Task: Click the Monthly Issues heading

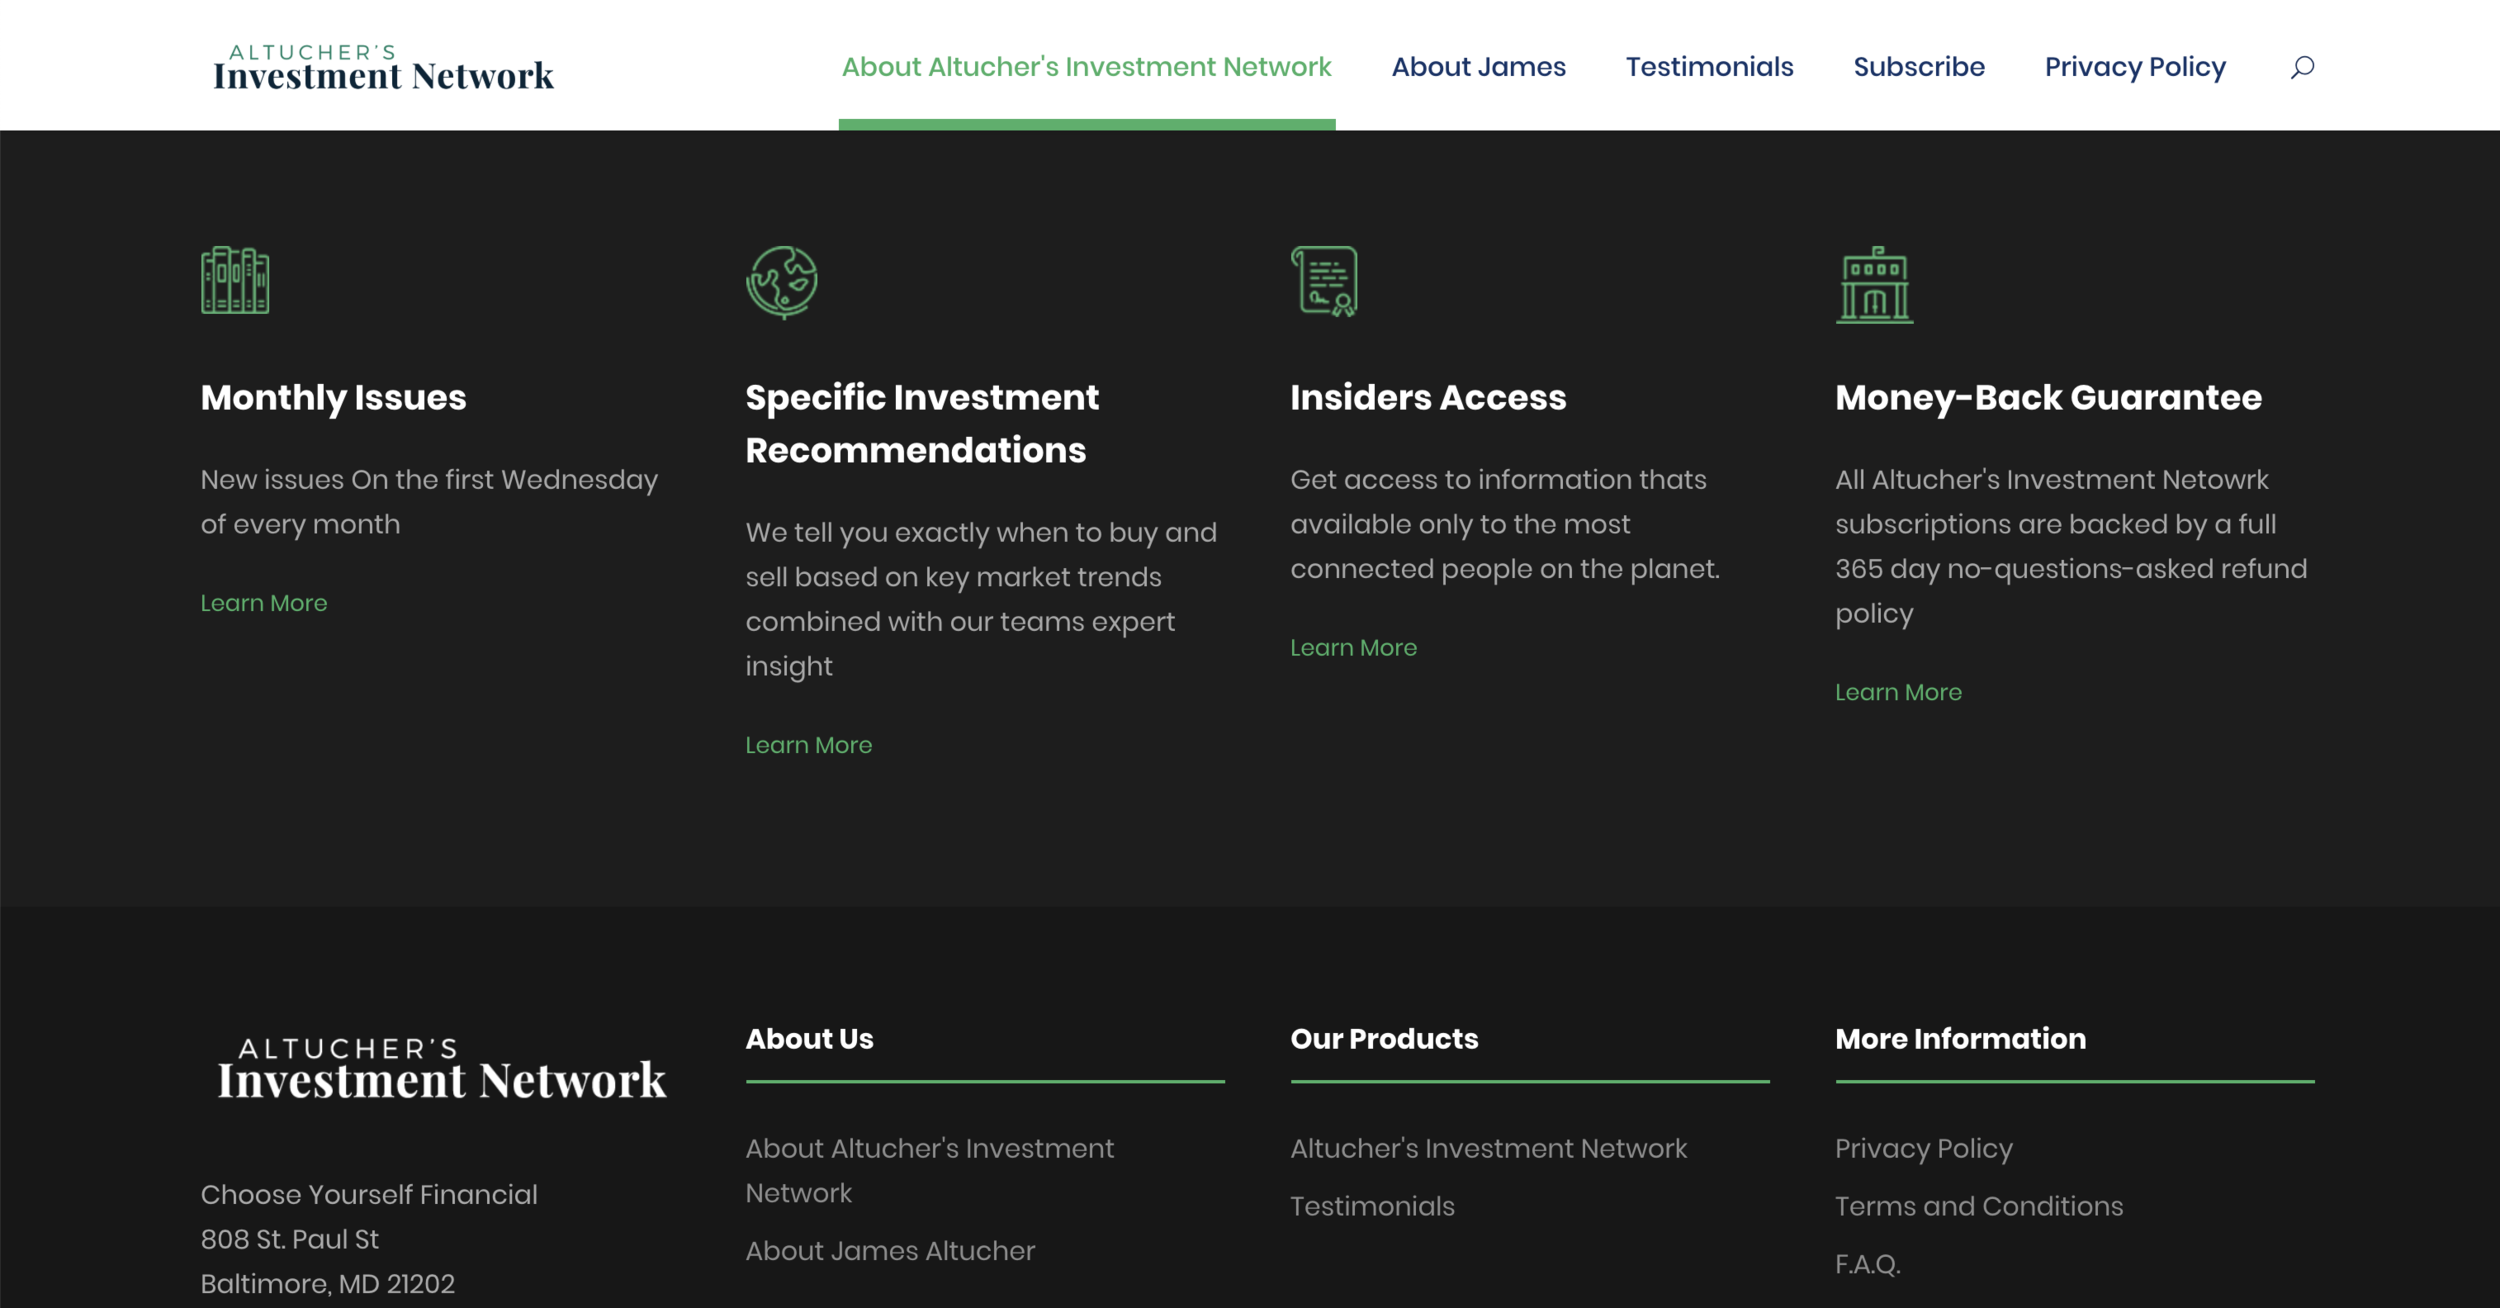Action: (x=333, y=398)
